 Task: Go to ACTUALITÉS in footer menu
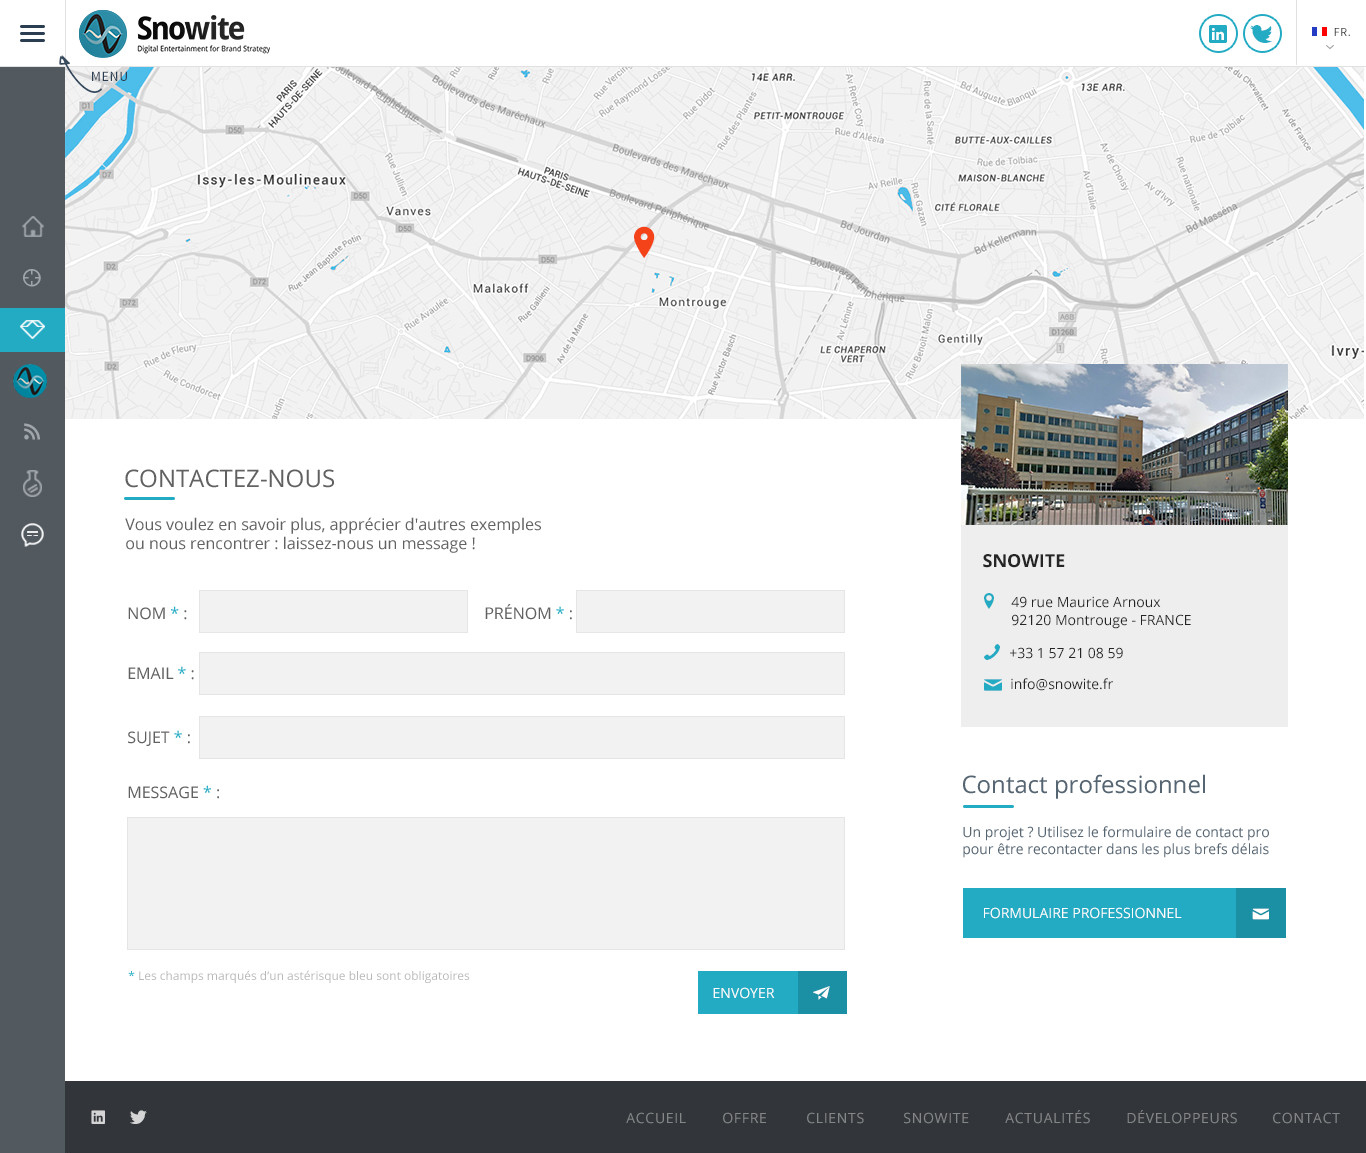click(x=1047, y=1118)
